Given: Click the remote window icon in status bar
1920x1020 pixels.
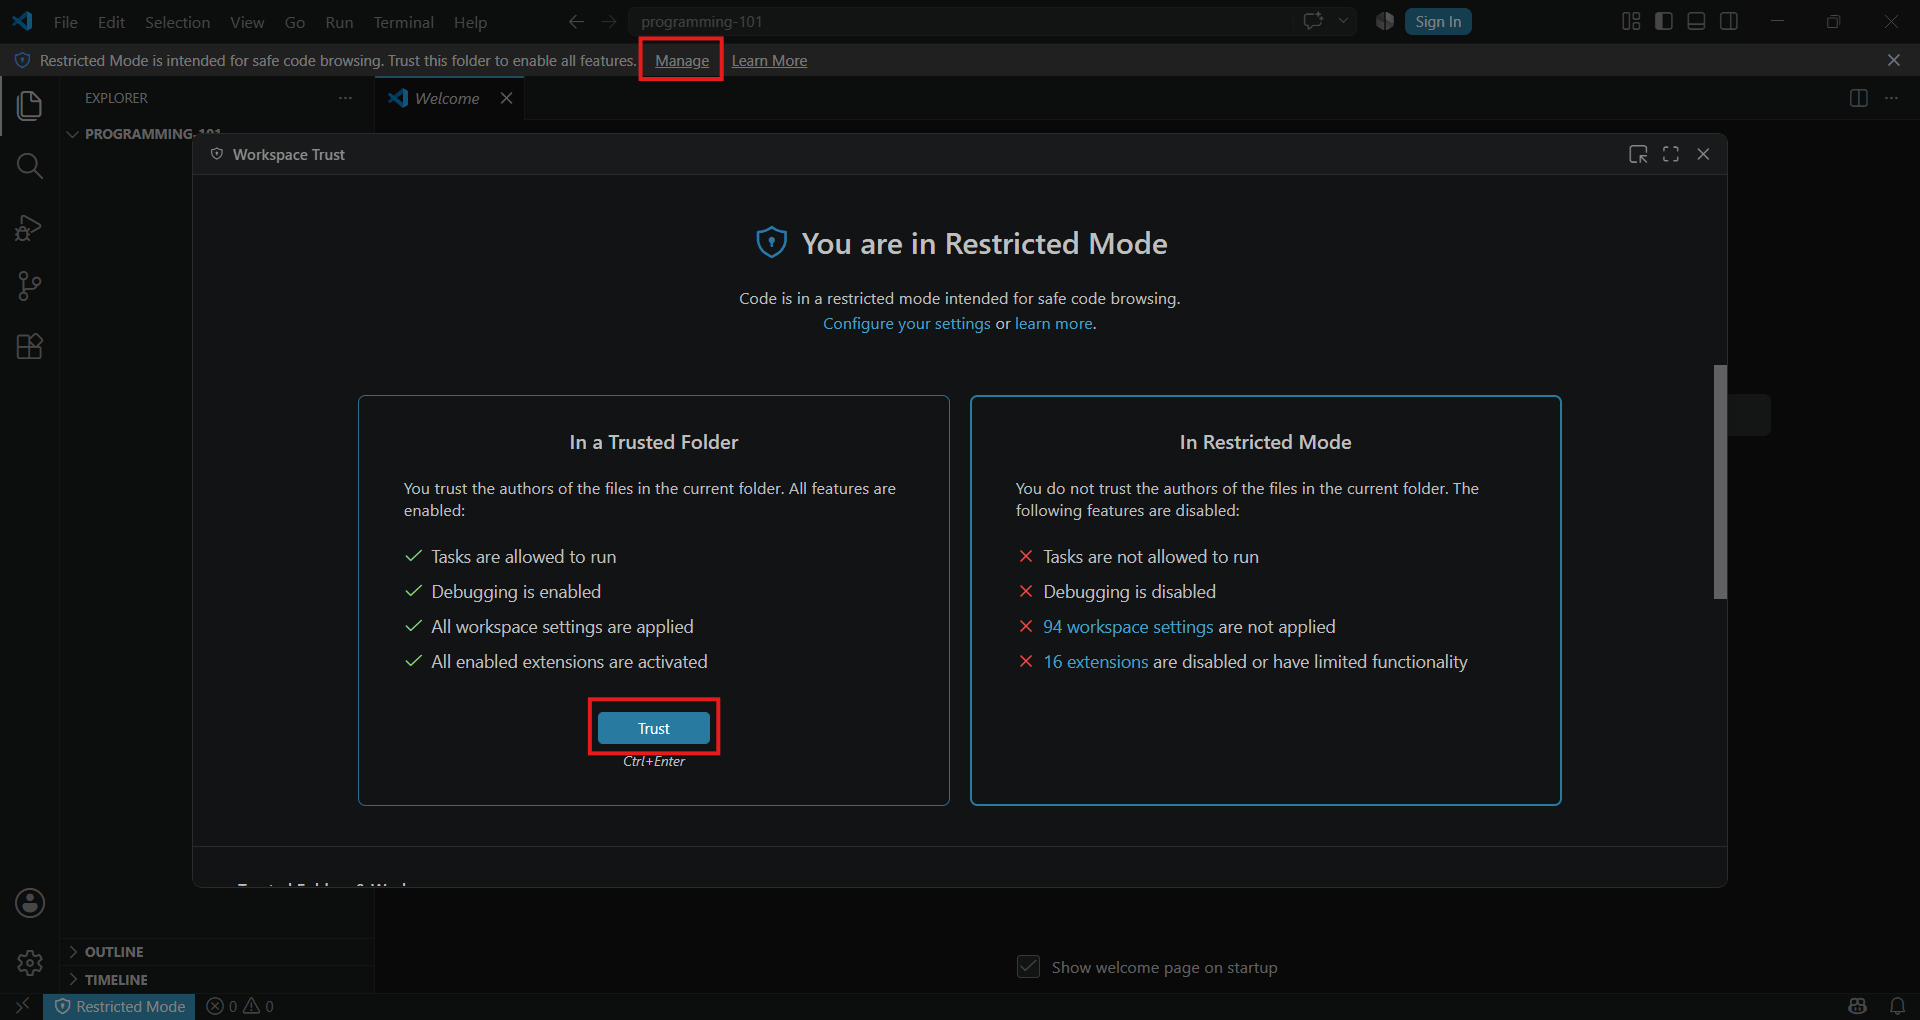Looking at the screenshot, I should (22, 1006).
